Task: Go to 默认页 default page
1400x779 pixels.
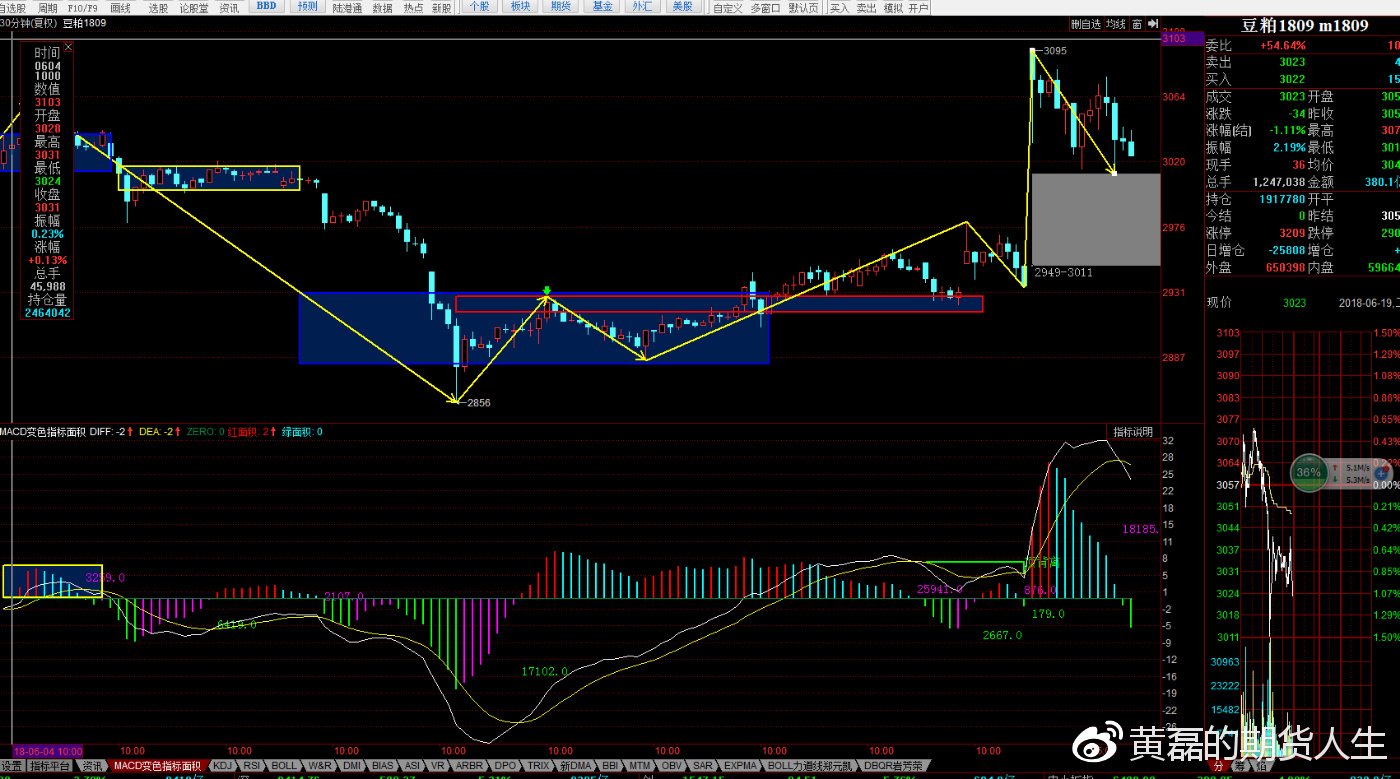Action: 803,7
